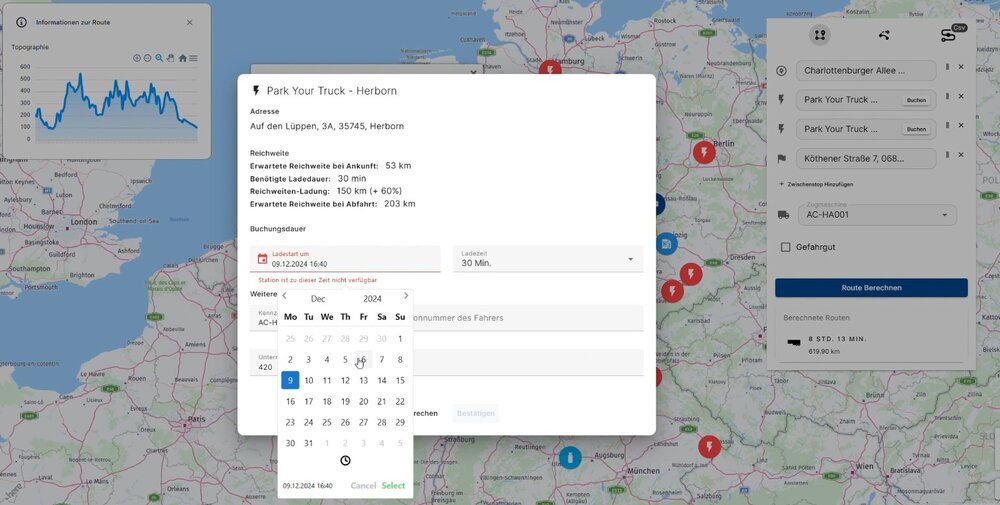Click the Charlottenburger Allee address field
Screen dimensions: 1000x505
[866, 71]
